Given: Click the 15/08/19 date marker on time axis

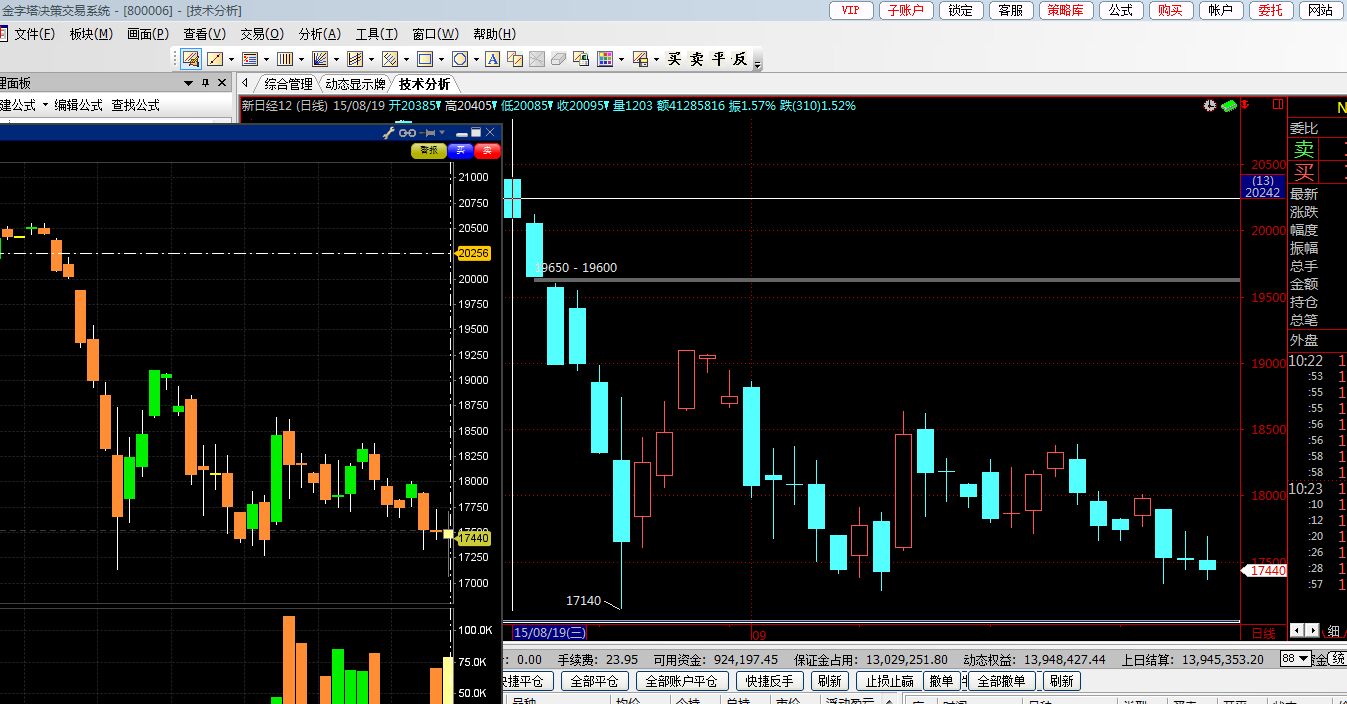Looking at the screenshot, I should click(x=549, y=632).
